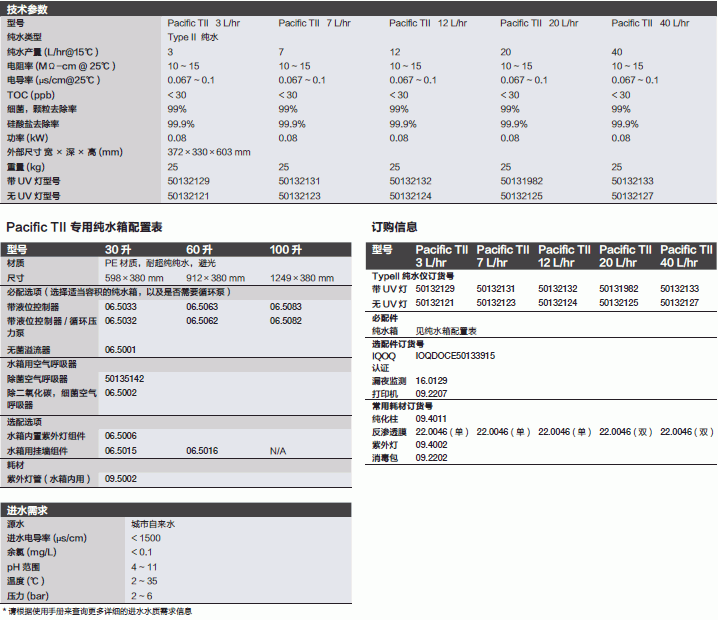Click the 水箱内置紫外灯组件 number 06.5006
Screen dimensions: 718x620
click(121, 435)
